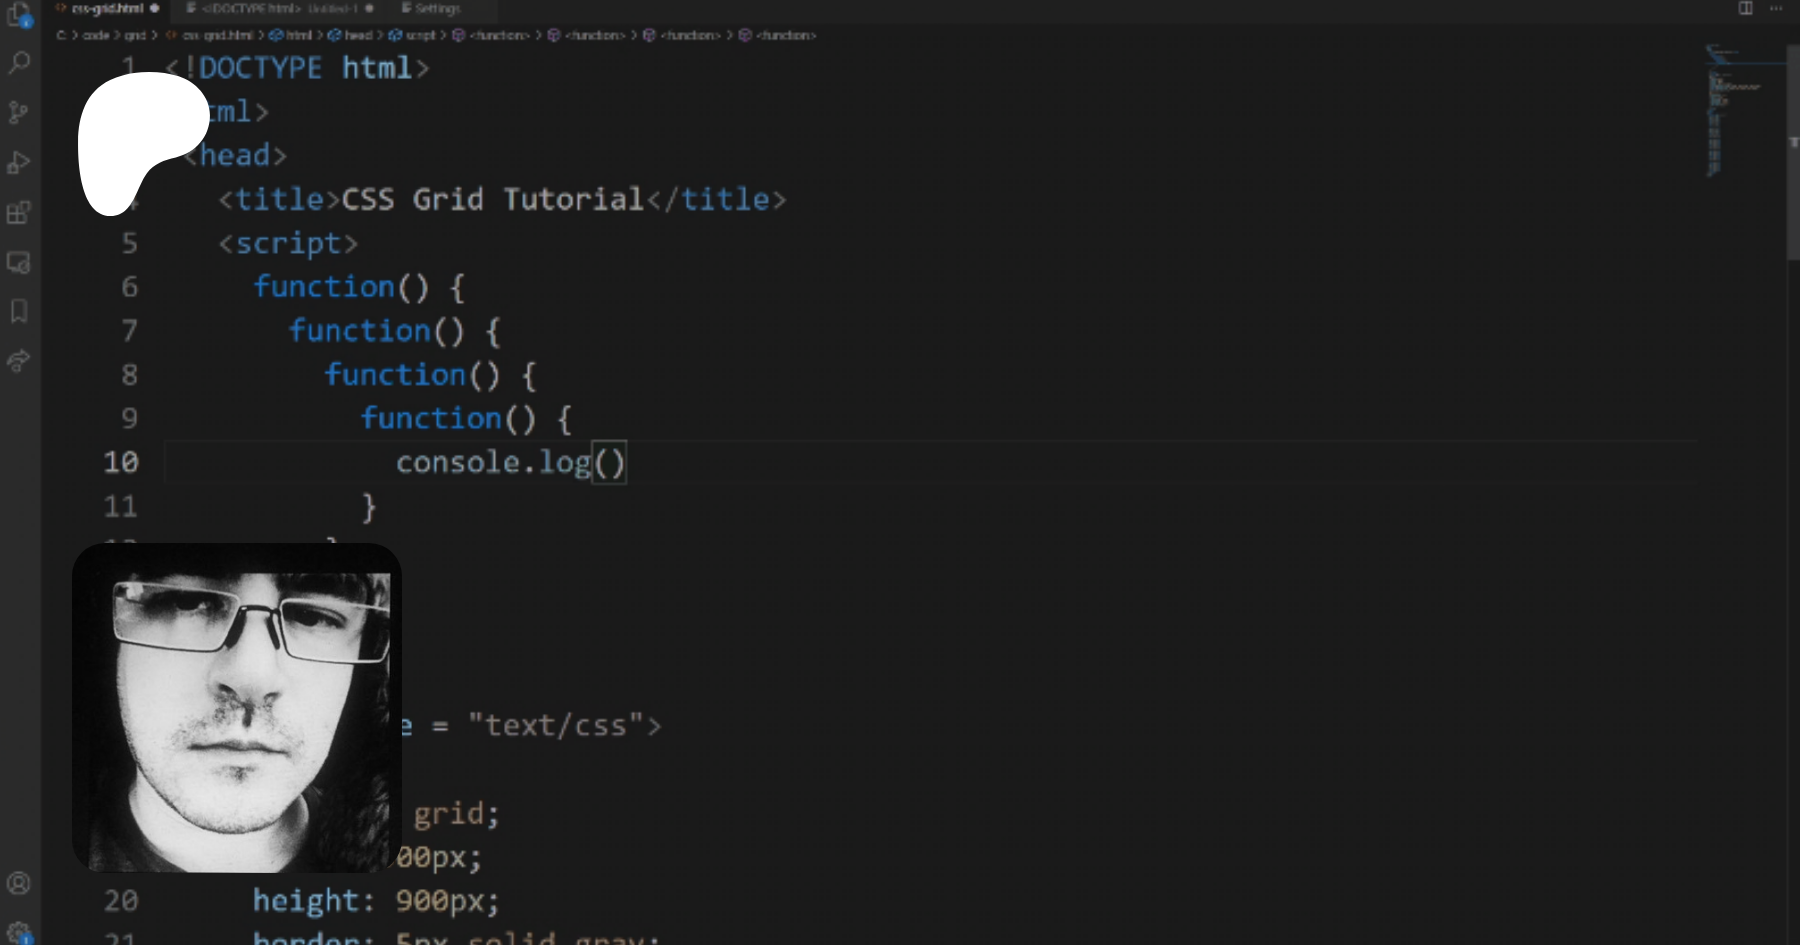
Task: Open the Explorer view in activity bar
Action: click(19, 14)
